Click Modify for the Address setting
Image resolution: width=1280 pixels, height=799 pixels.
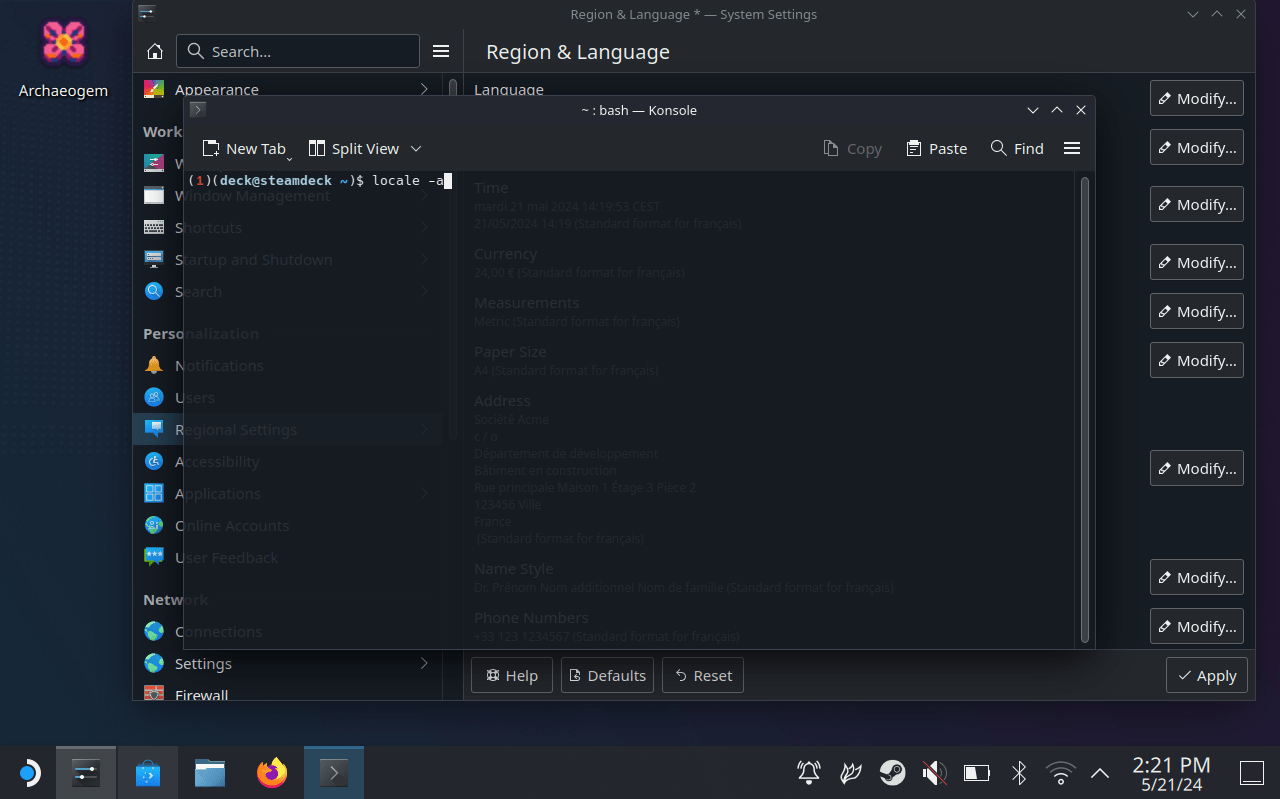(x=1197, y=468)
